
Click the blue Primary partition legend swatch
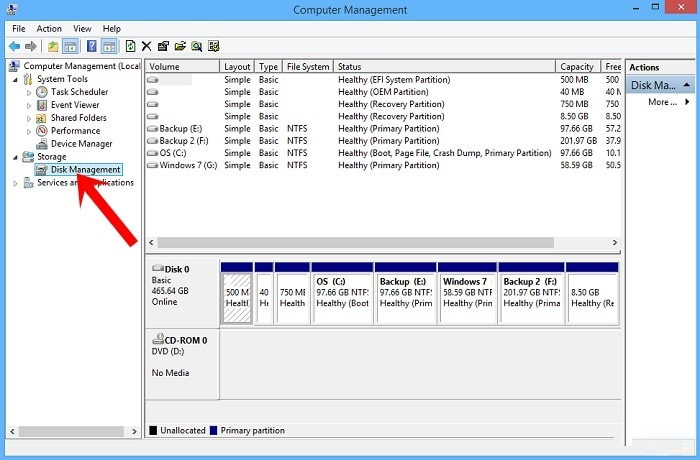pos(215,431)
